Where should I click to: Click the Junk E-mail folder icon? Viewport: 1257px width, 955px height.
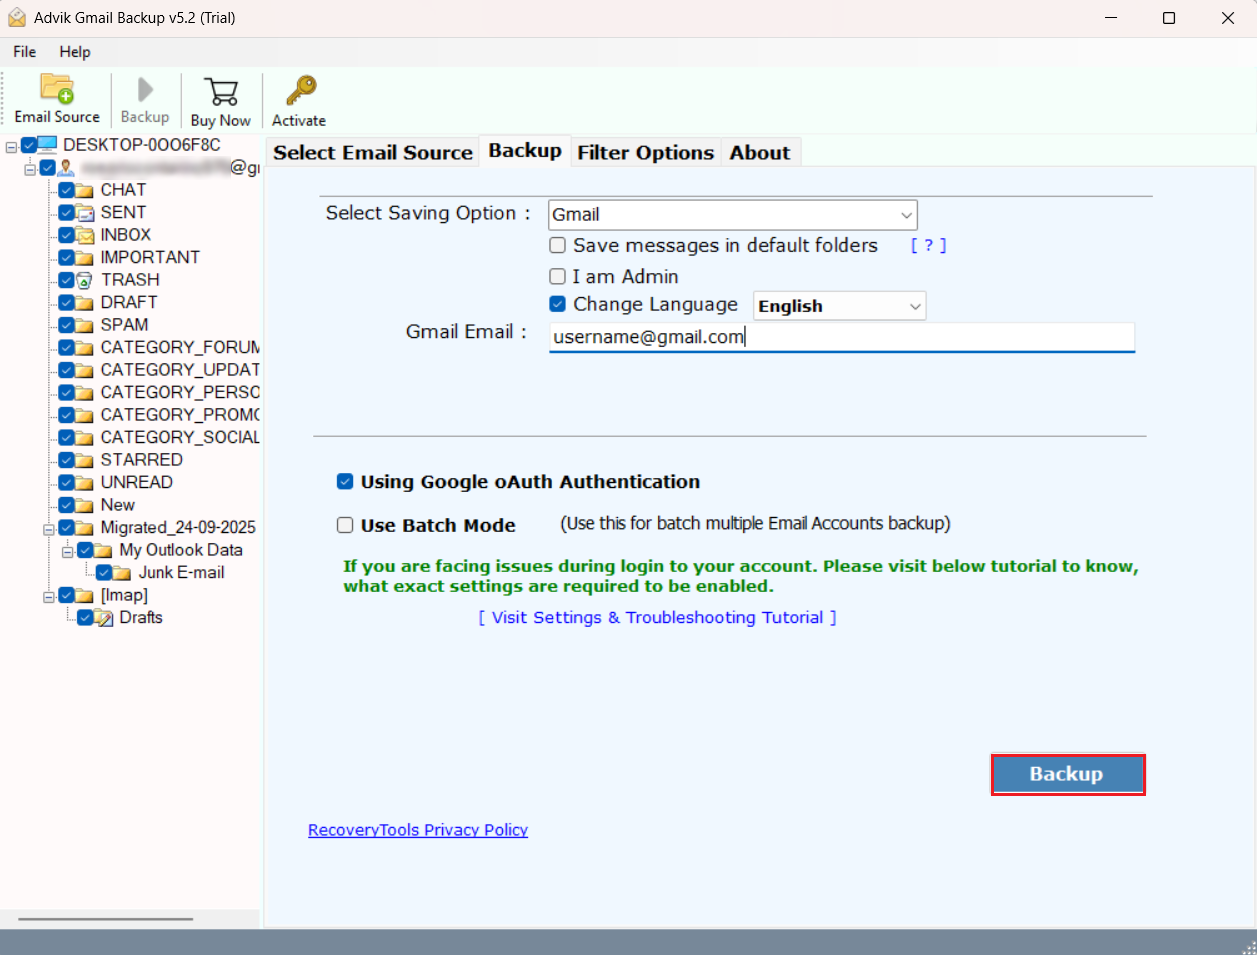(122, 573)
